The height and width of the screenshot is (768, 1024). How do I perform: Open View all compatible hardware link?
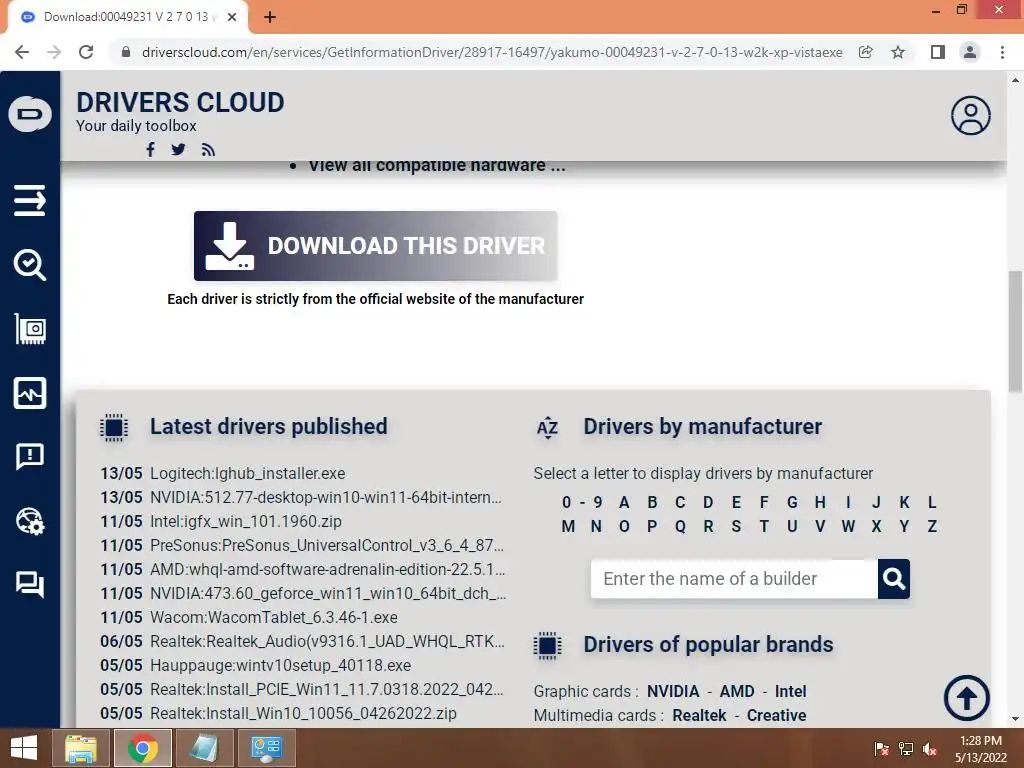pyautogui.click(x=437, y=165)
